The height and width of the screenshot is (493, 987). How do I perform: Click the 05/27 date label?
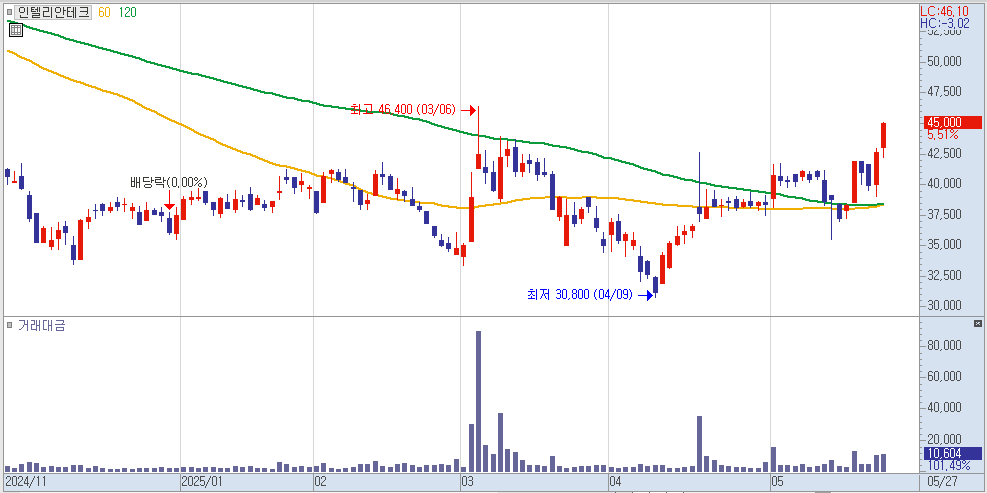tap(940, 482)
